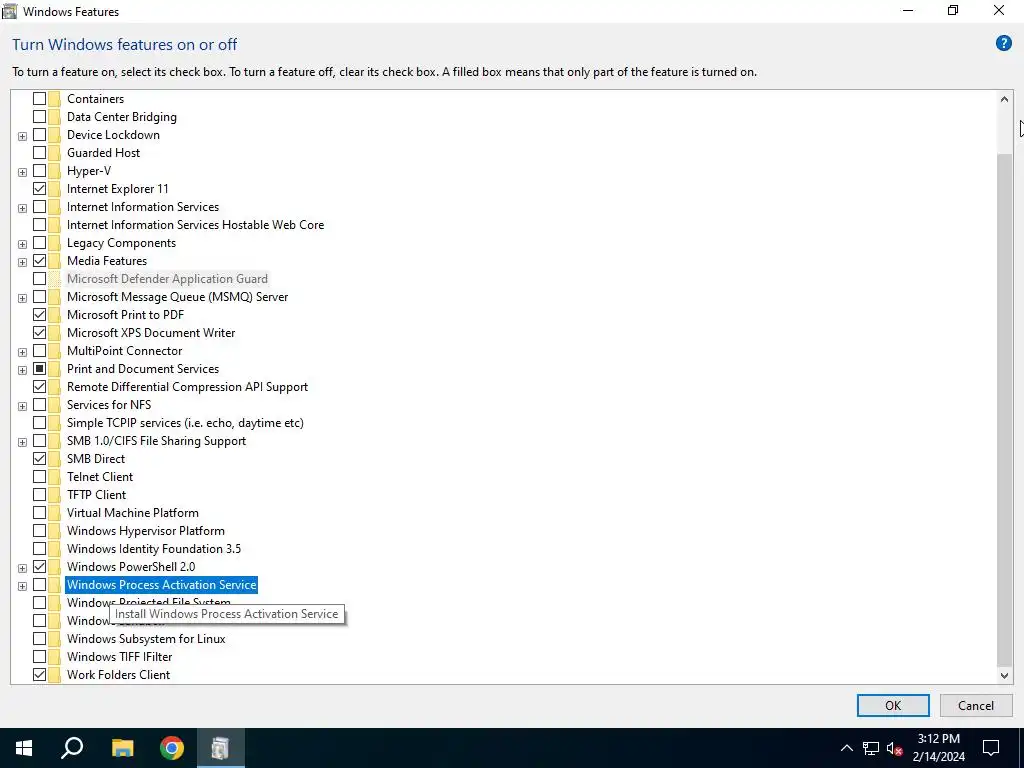Confirm changes with OK button
Image resolution: width=1024 pixels, height=768 pixels.
893,705
